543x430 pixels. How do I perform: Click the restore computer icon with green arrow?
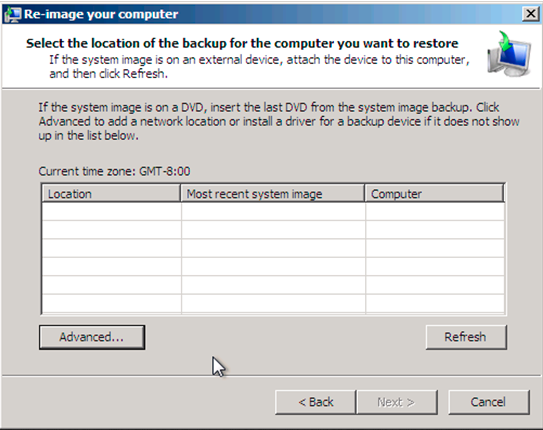click(509, 54)
